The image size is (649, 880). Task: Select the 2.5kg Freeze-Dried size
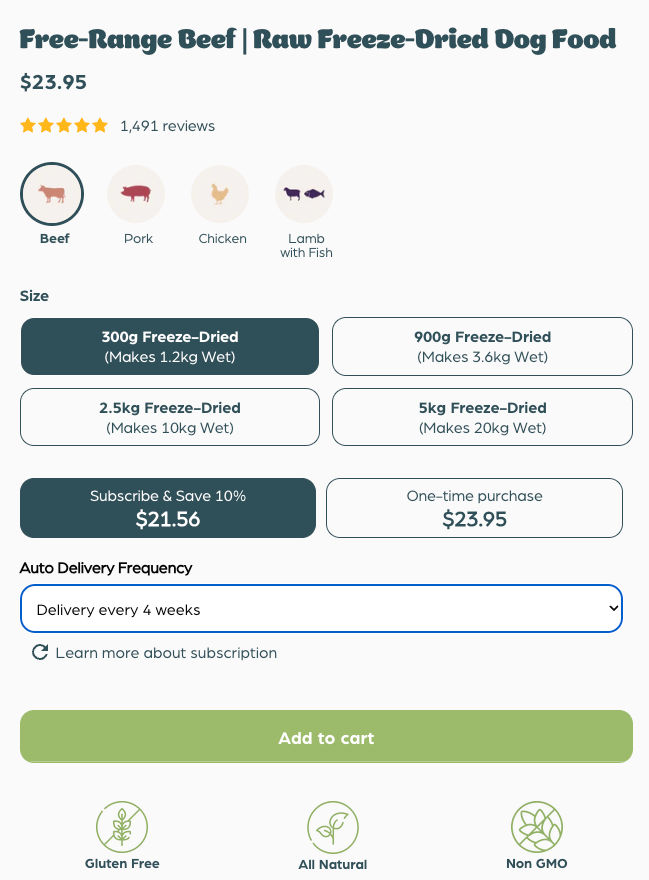click(x=170, y=417)
